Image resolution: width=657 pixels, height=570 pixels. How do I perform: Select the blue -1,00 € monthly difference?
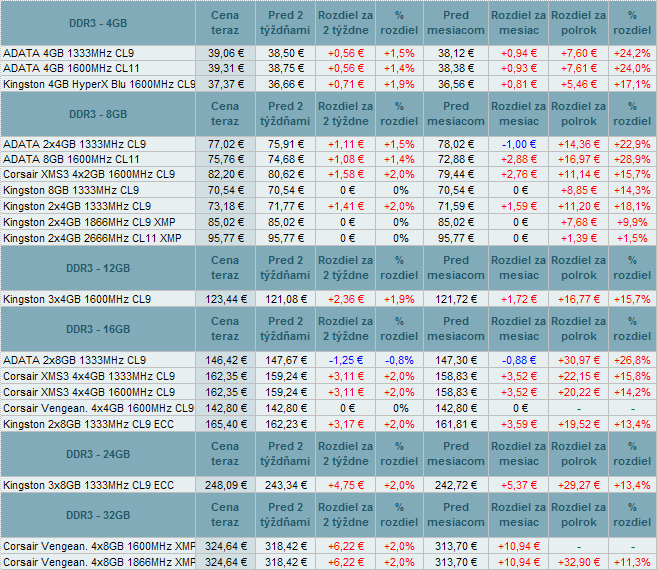tap(519, 144)
